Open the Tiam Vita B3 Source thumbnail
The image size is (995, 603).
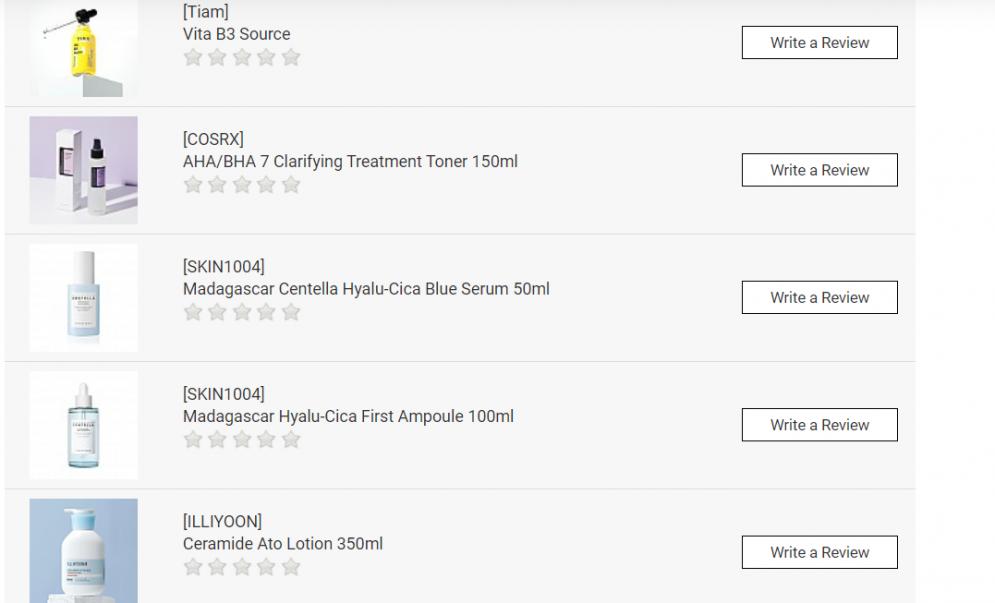click(84, 50)
